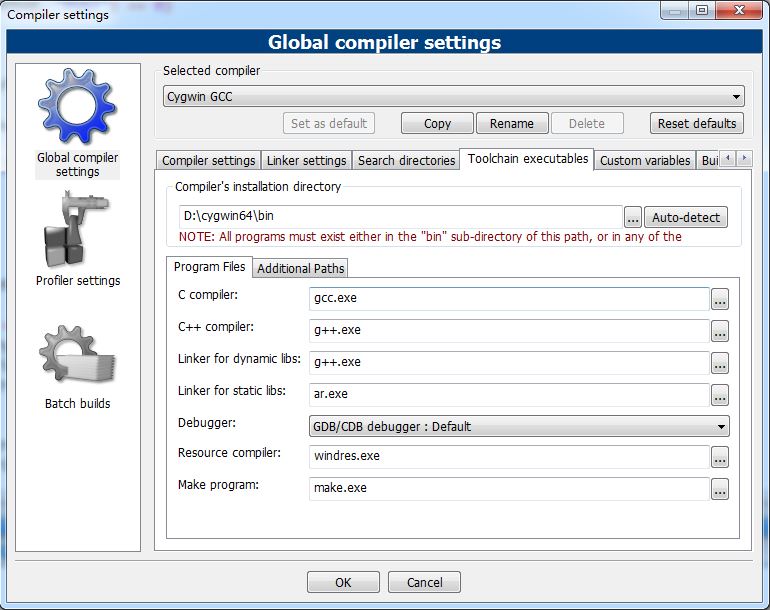The width and height of the screenshot is (770, 610).
Task: Click the Auto-detect button
Action: coord(686,217)
